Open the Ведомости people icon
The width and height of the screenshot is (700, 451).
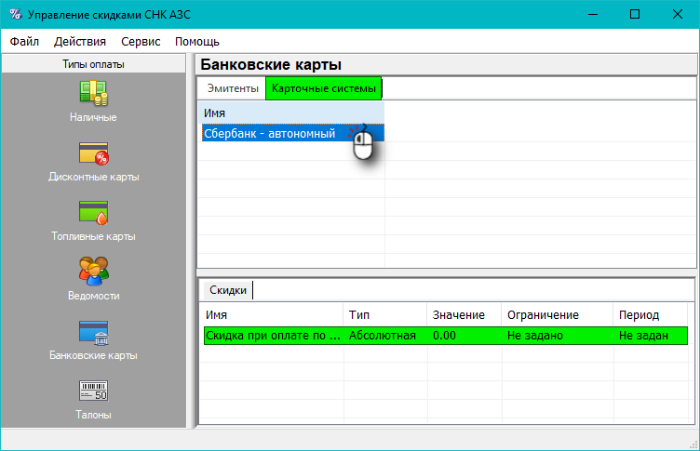[93, 271]
